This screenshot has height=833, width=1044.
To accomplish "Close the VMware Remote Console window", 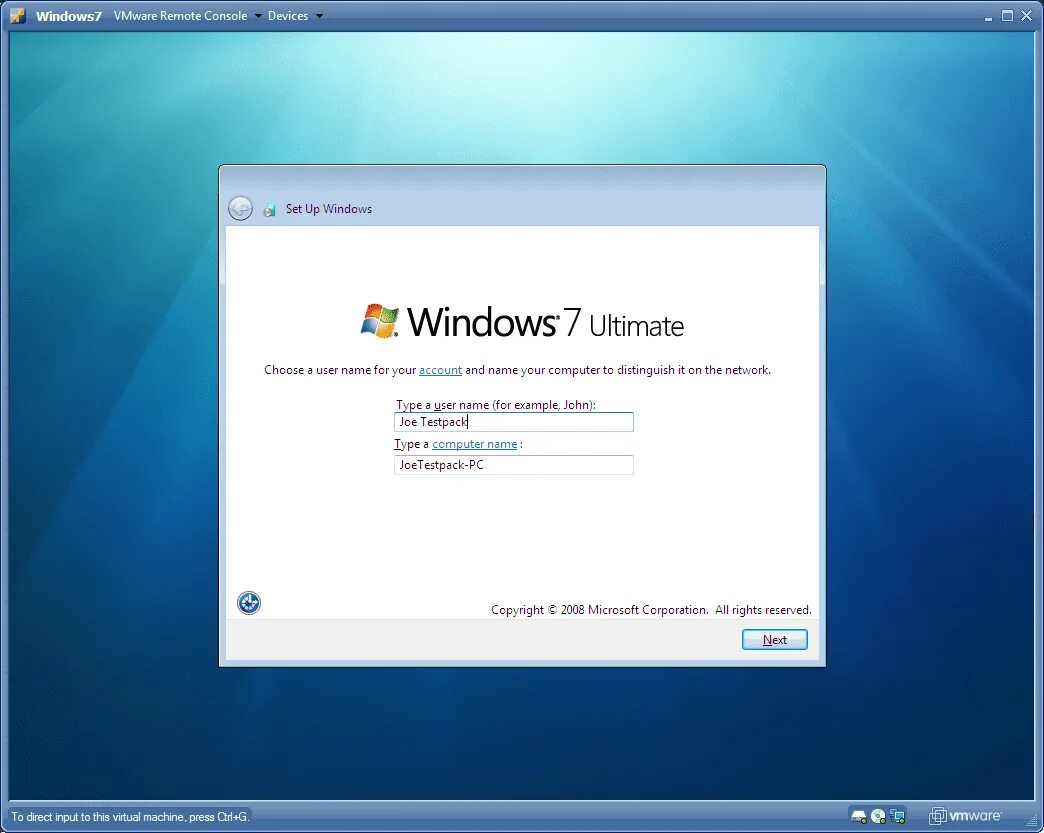I will (x=1027, y=15).
